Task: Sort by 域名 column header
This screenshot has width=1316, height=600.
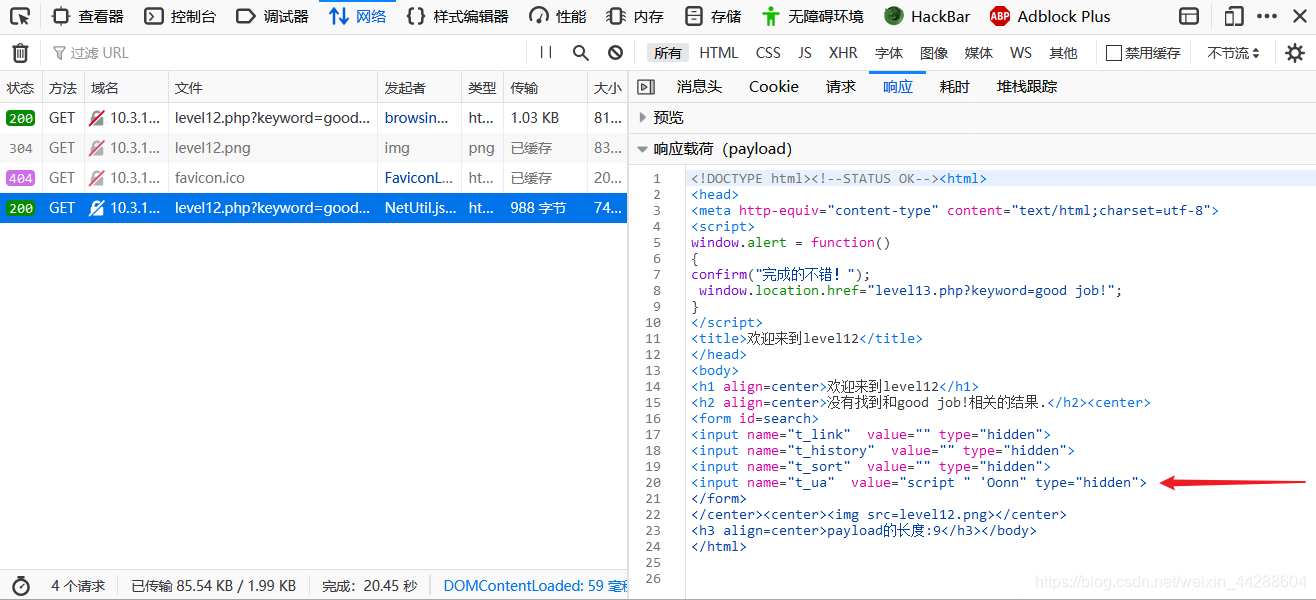Action: tap(126, 88)
